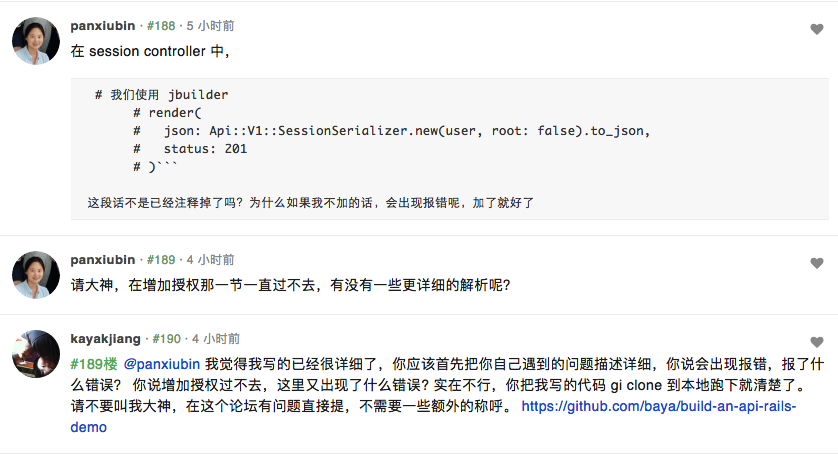This screenshot has height=454, width=838.
Task: Open the '5 小时前' timestamp on reply #188
Action: coord(210,26)
